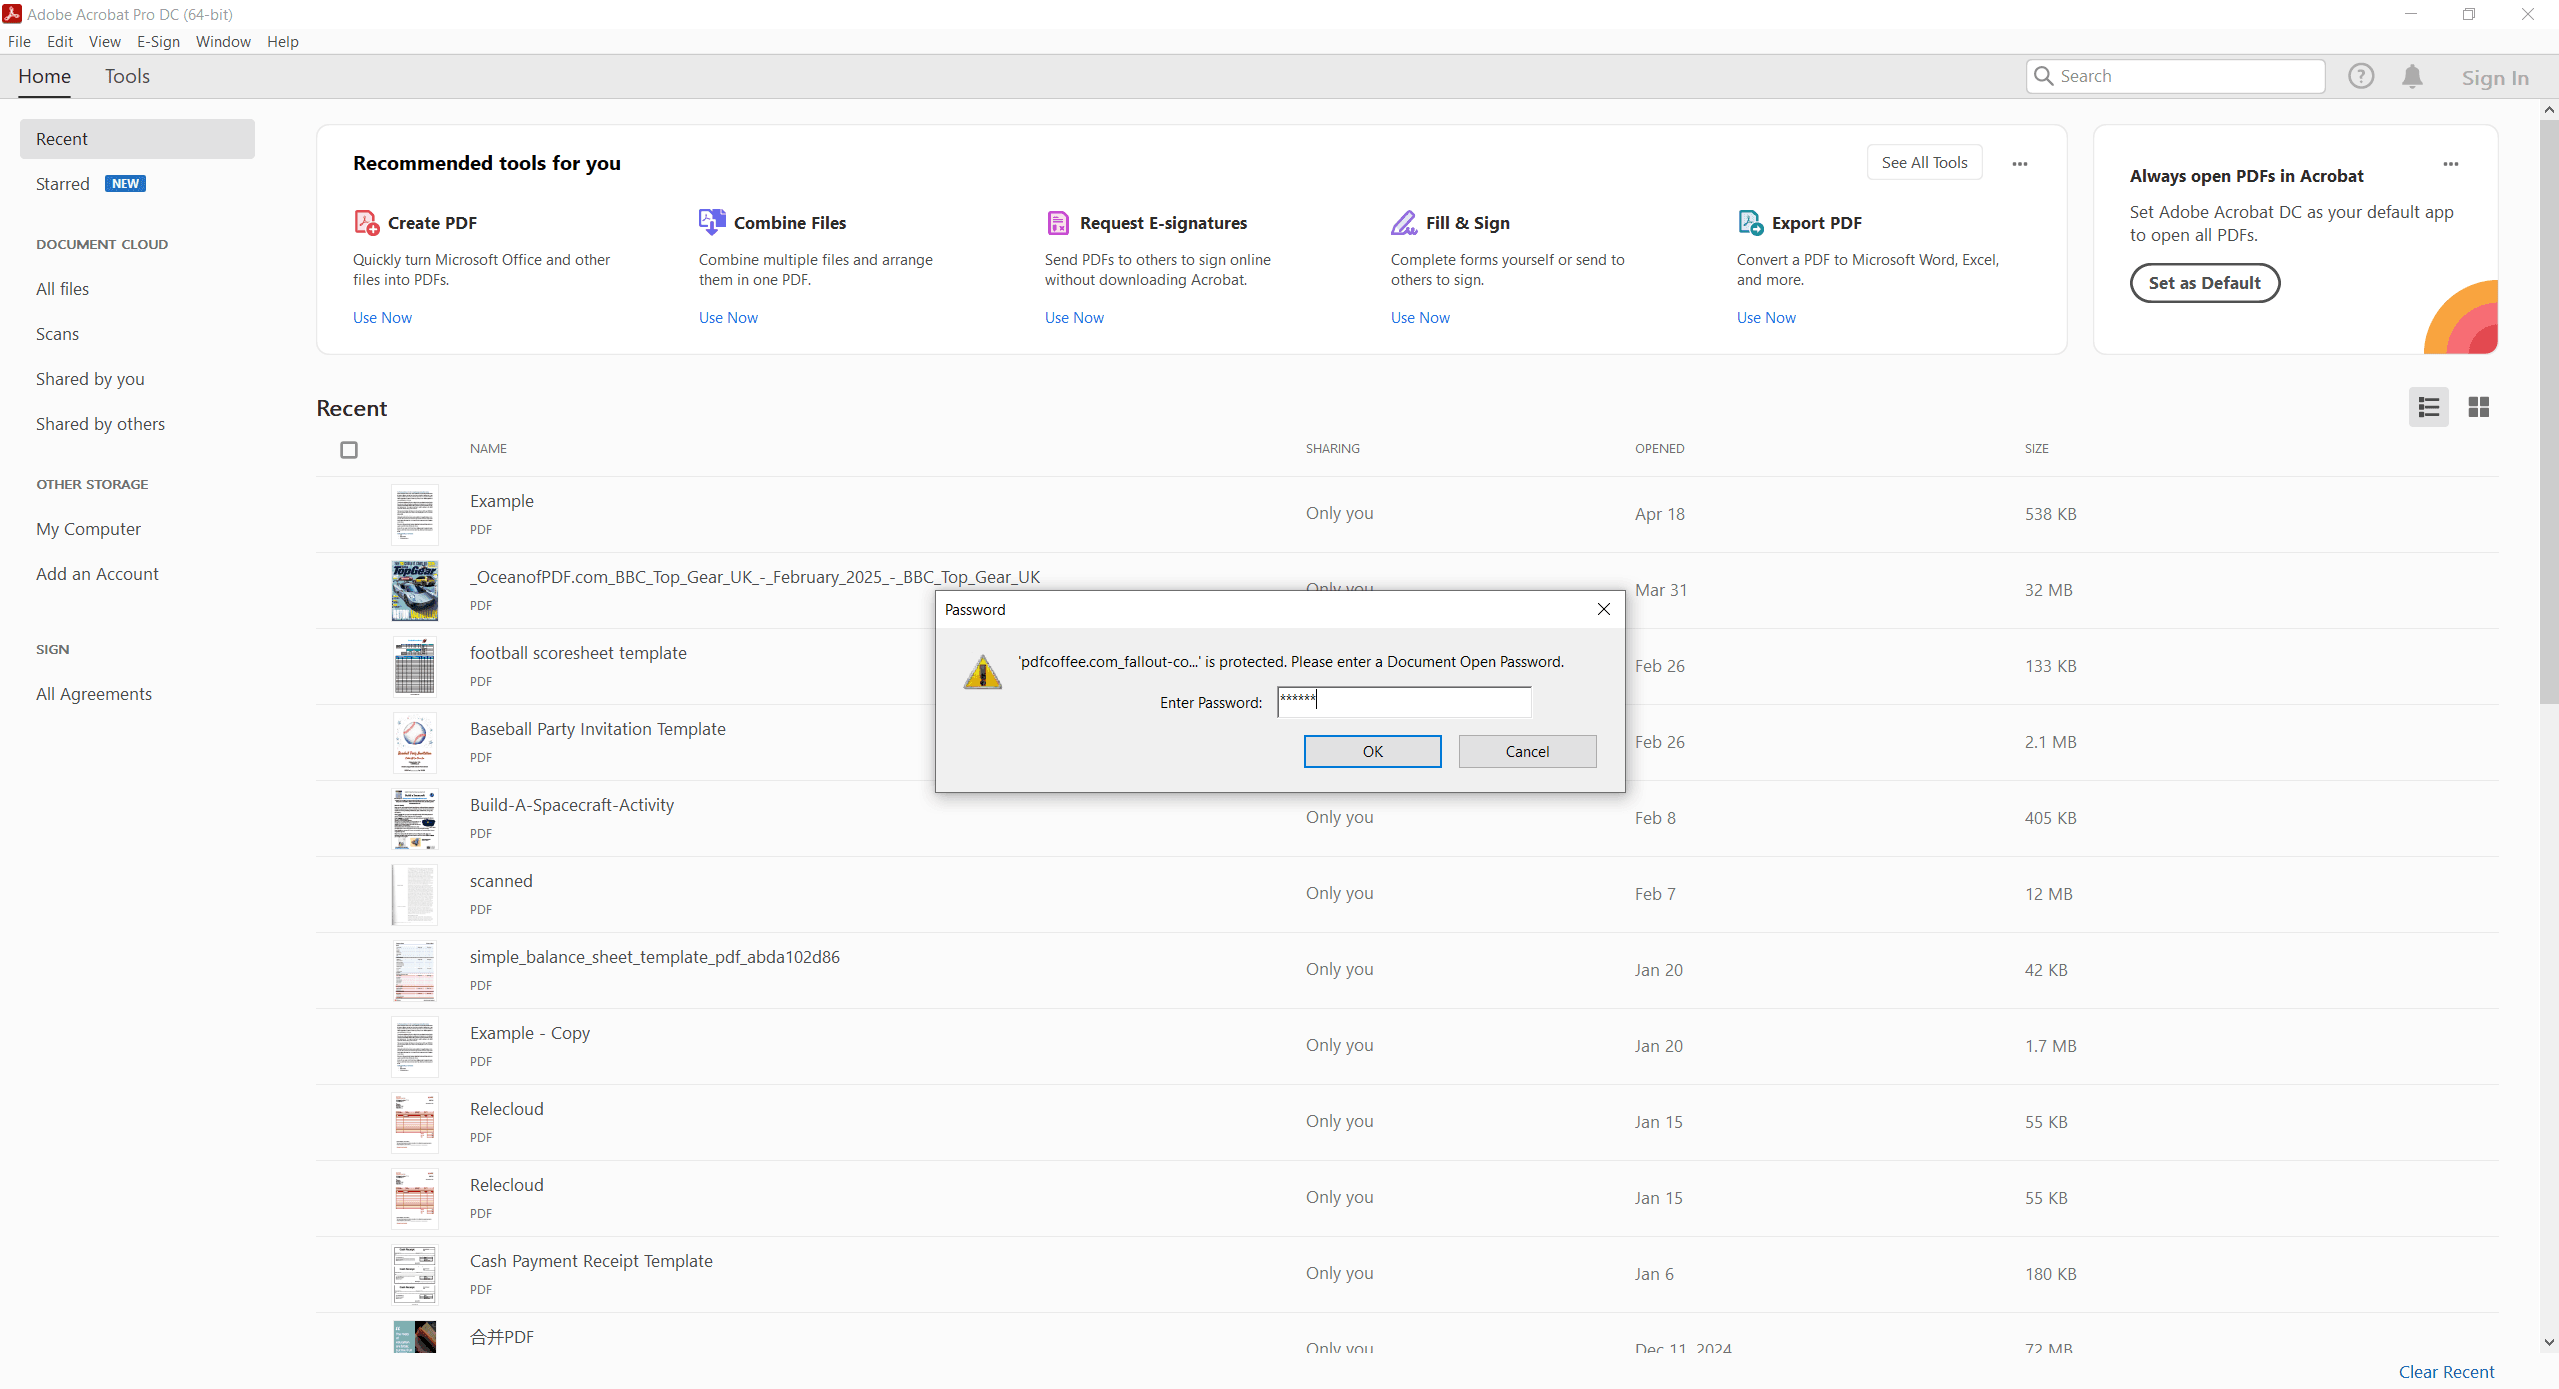Close the Password dialog with X
Image resolution: width=2559 pixels, height=1389 pixels.
(1604, 609)
